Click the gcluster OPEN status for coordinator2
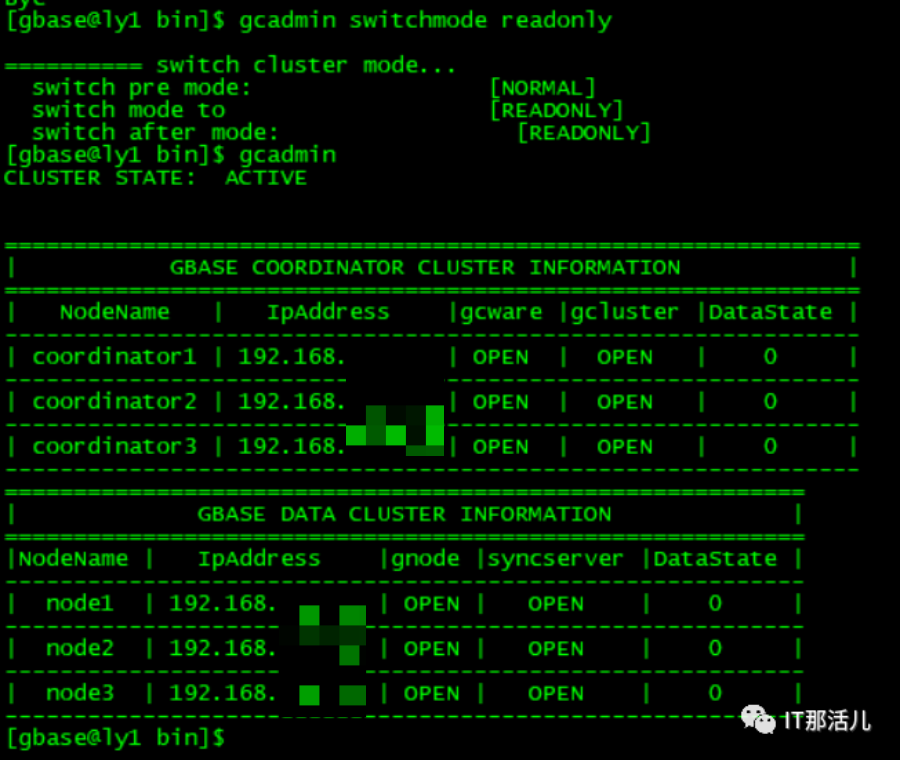The height and width of the screenshot is (760, 900). (624, 402)
